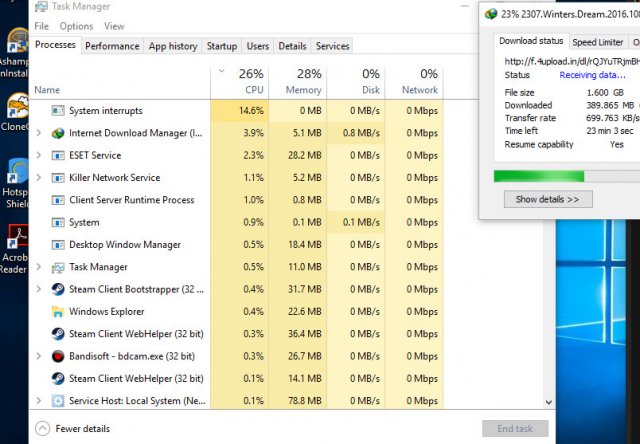Expand the Task Manager process entry
Image resolution: width=640 pixels, height=444 pixels.
coord(38,267)
